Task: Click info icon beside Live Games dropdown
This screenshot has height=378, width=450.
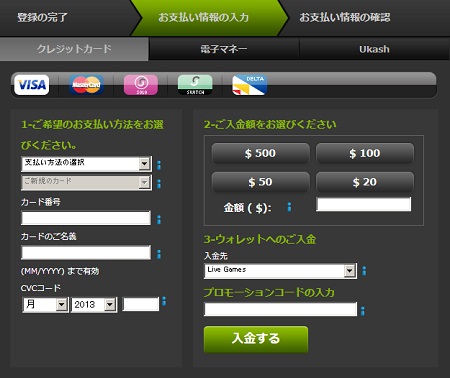Action: [x=364, y=271]
